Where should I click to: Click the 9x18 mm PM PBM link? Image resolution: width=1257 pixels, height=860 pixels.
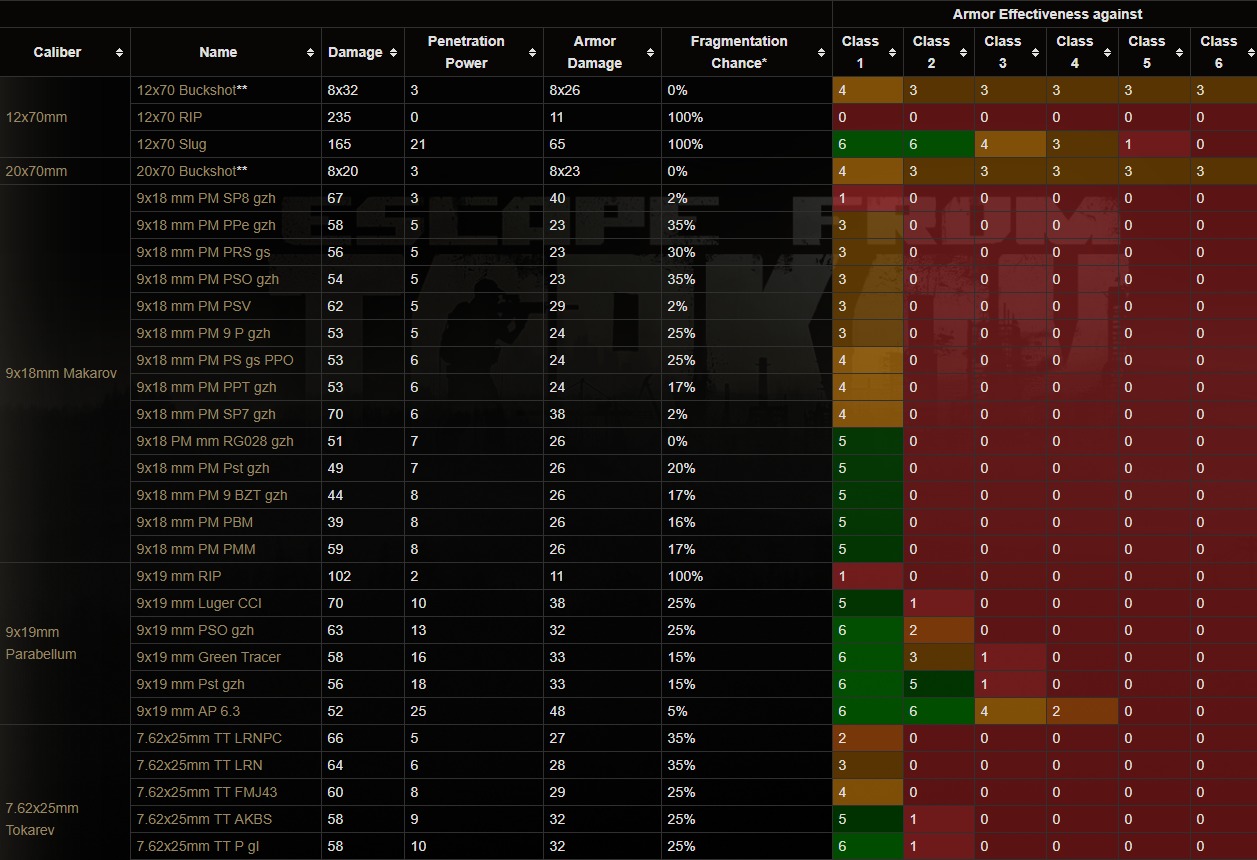194,522
